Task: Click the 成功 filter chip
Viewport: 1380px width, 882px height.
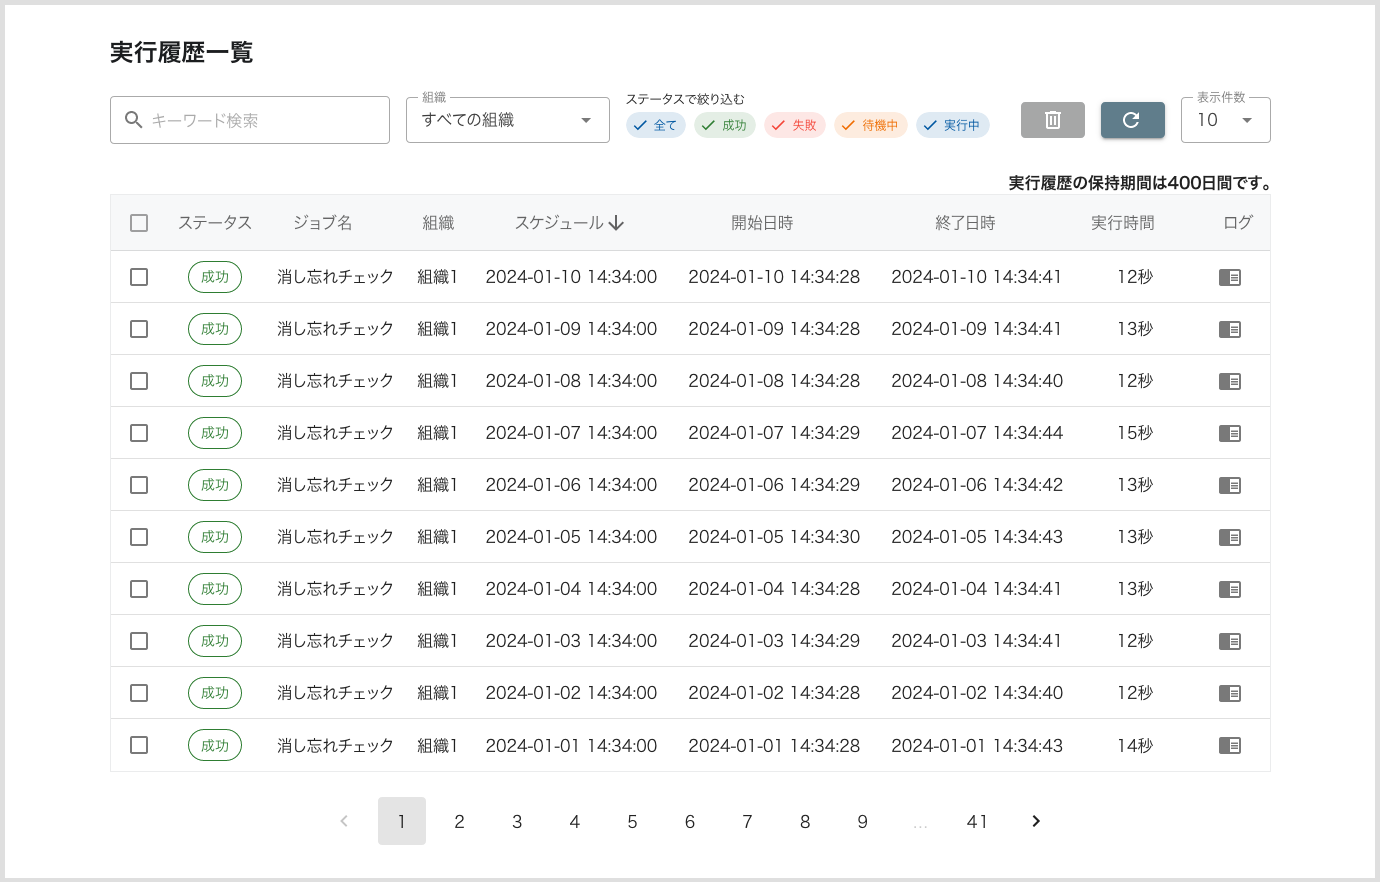Action: pyautogui.click(x=724, y=125)
